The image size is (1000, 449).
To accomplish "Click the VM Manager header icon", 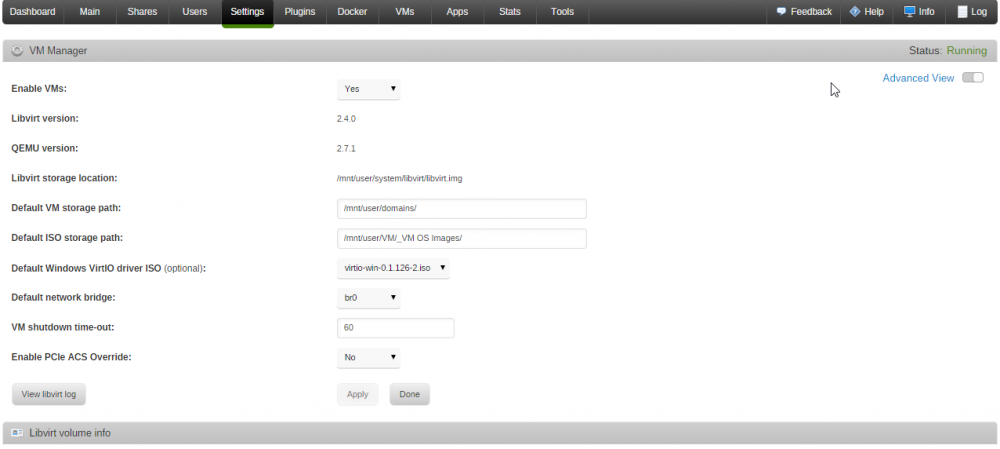I will (x=17, y=50).
